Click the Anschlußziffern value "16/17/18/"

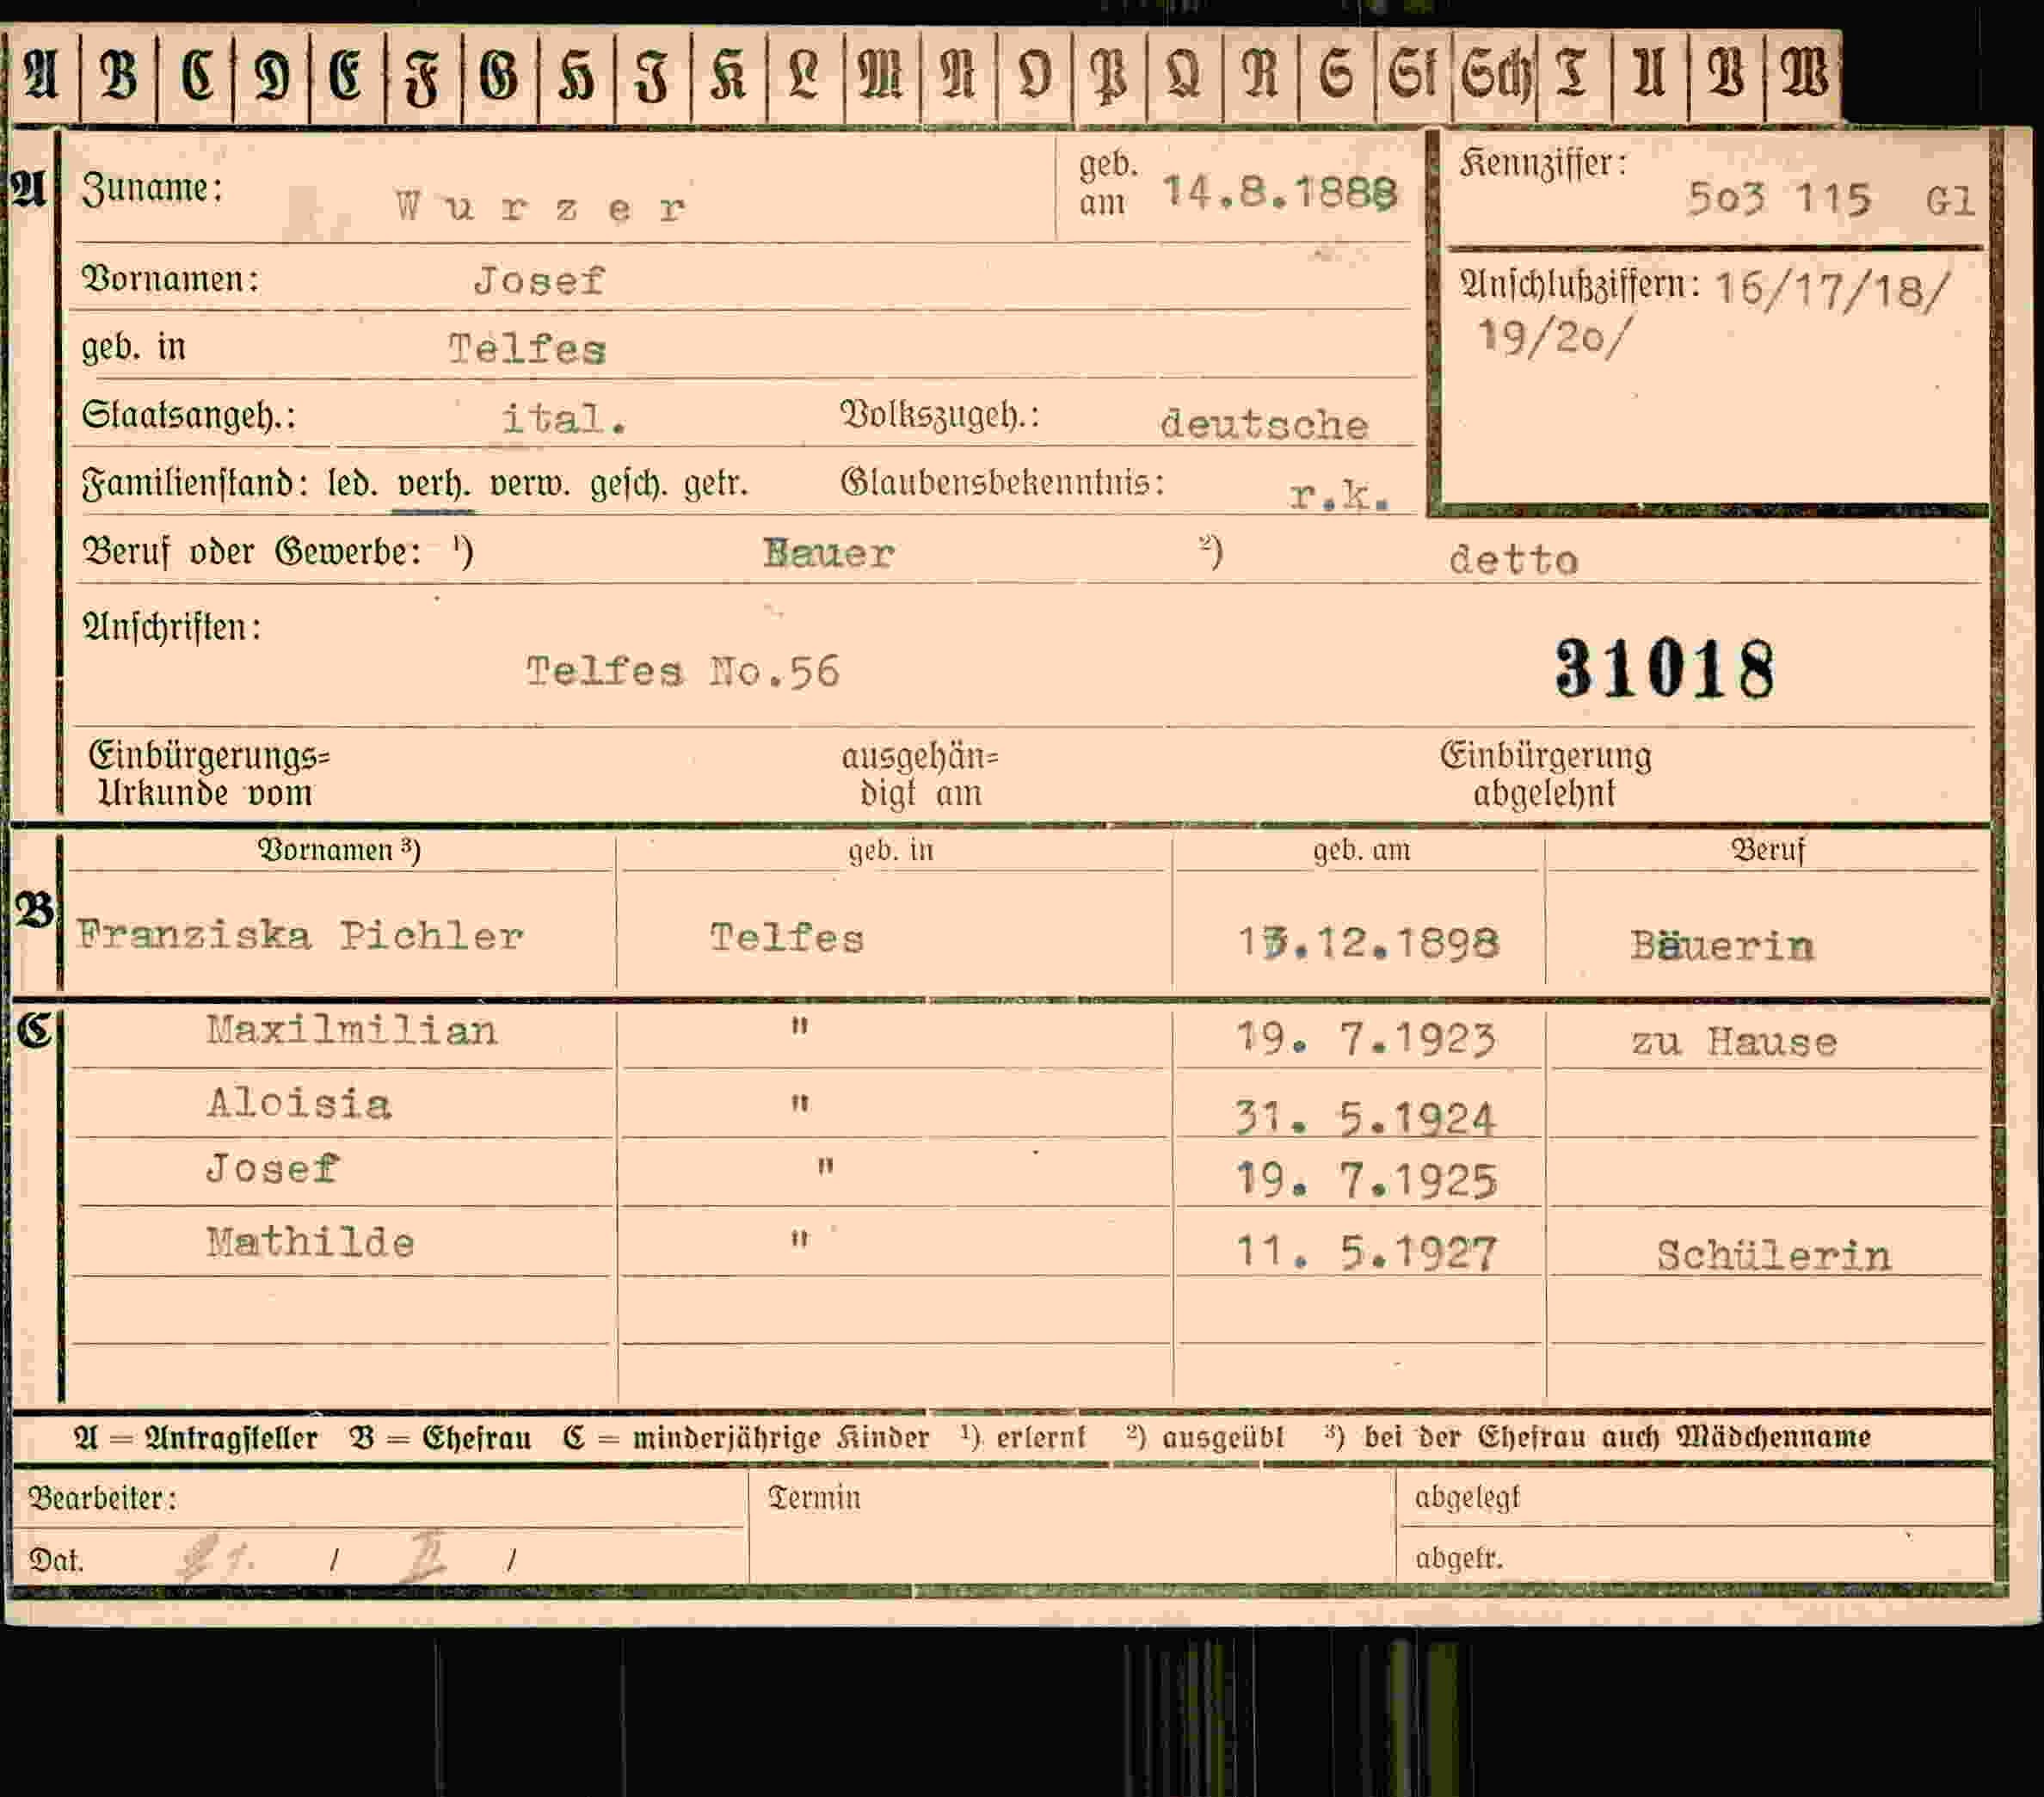click(x=1832, y=290)
